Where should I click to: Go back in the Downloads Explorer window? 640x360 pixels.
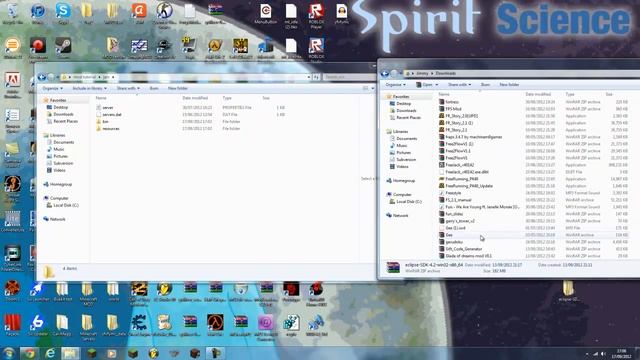point(384,73)
